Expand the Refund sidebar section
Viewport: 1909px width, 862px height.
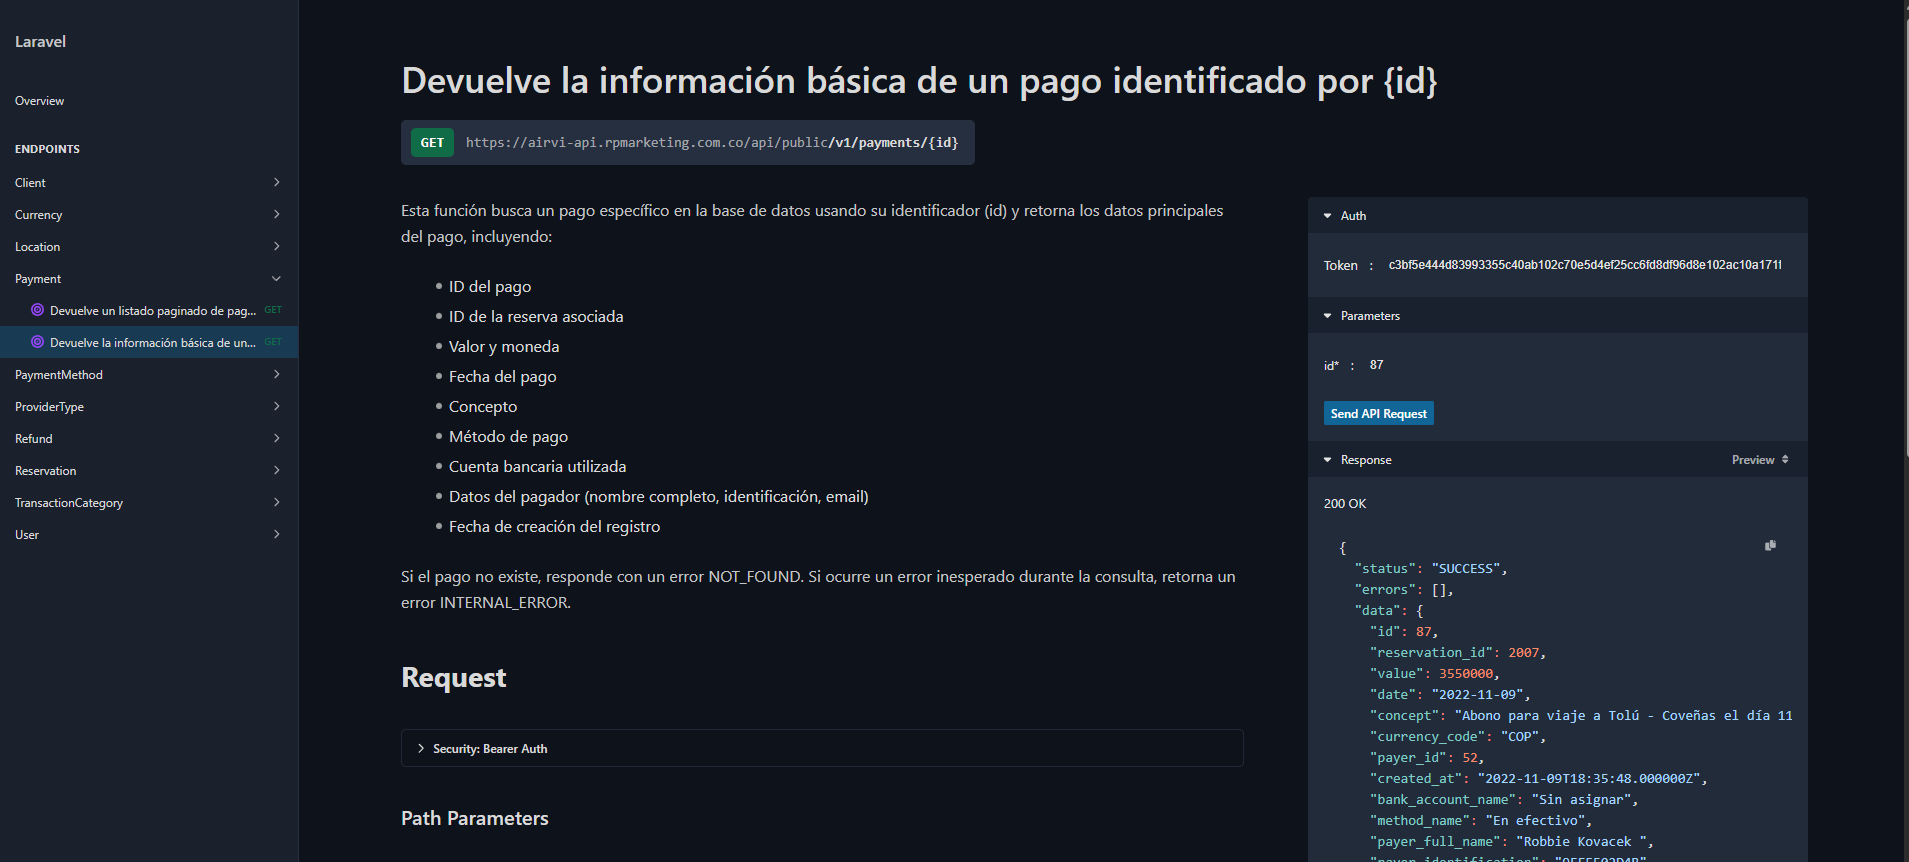276,439
